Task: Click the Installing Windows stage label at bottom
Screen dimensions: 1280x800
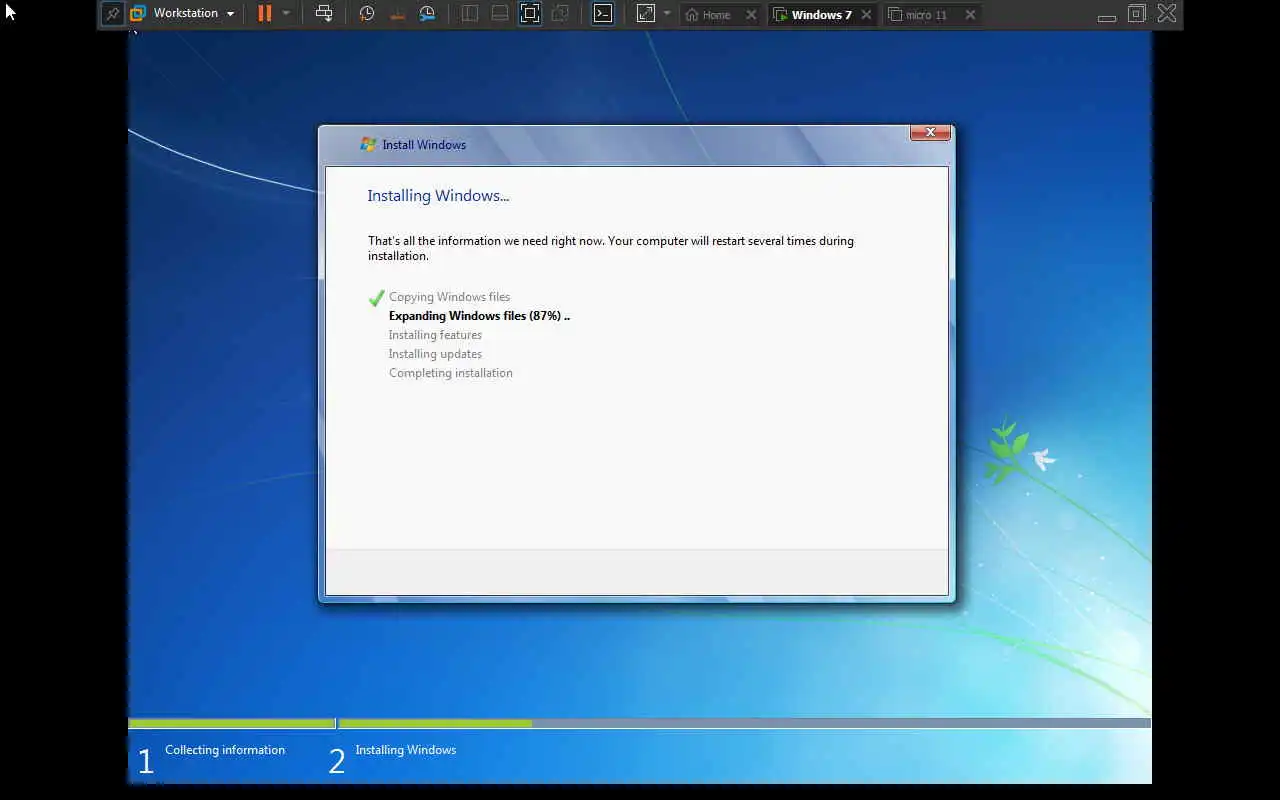Action: (405, 750)
